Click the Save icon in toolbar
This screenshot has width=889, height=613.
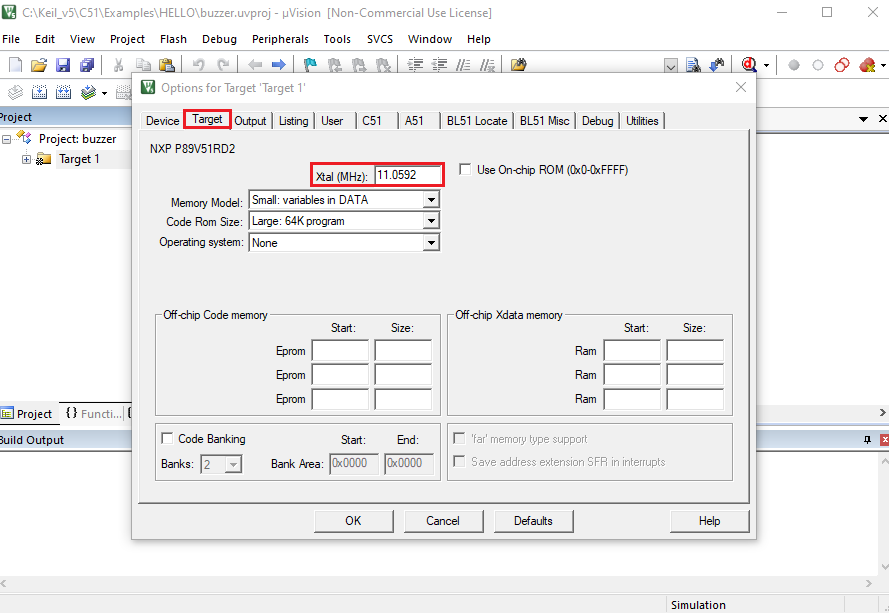point(63,65)
